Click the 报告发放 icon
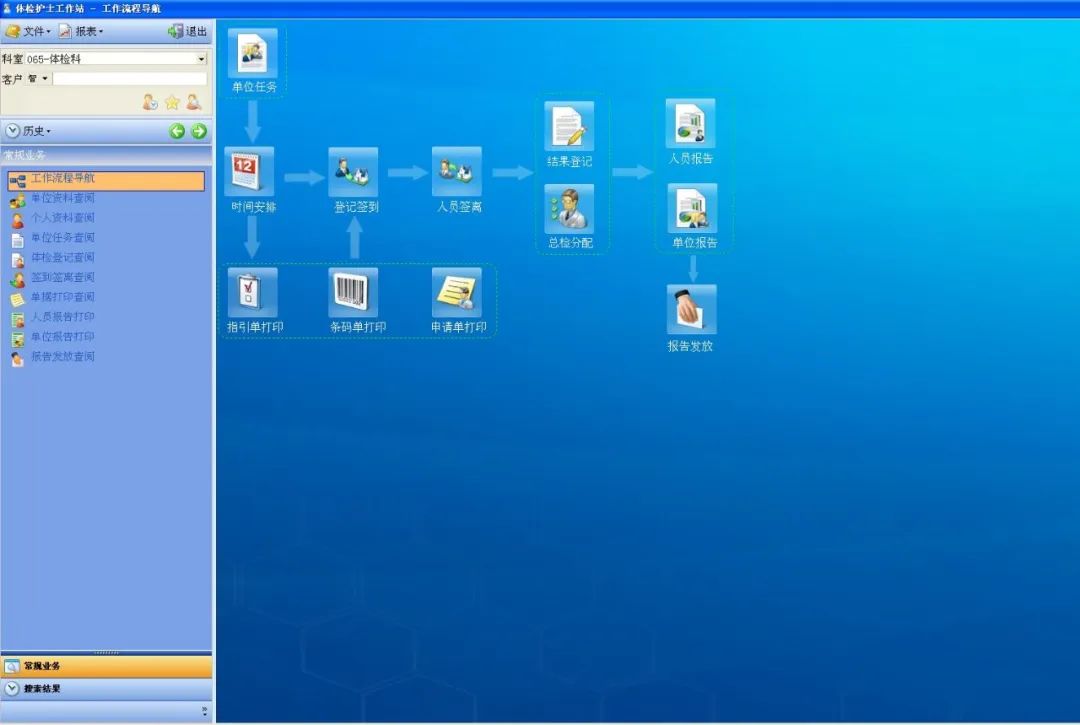Image resolution: width=1080 pixels, height=725 pixels. pos(691,310)
